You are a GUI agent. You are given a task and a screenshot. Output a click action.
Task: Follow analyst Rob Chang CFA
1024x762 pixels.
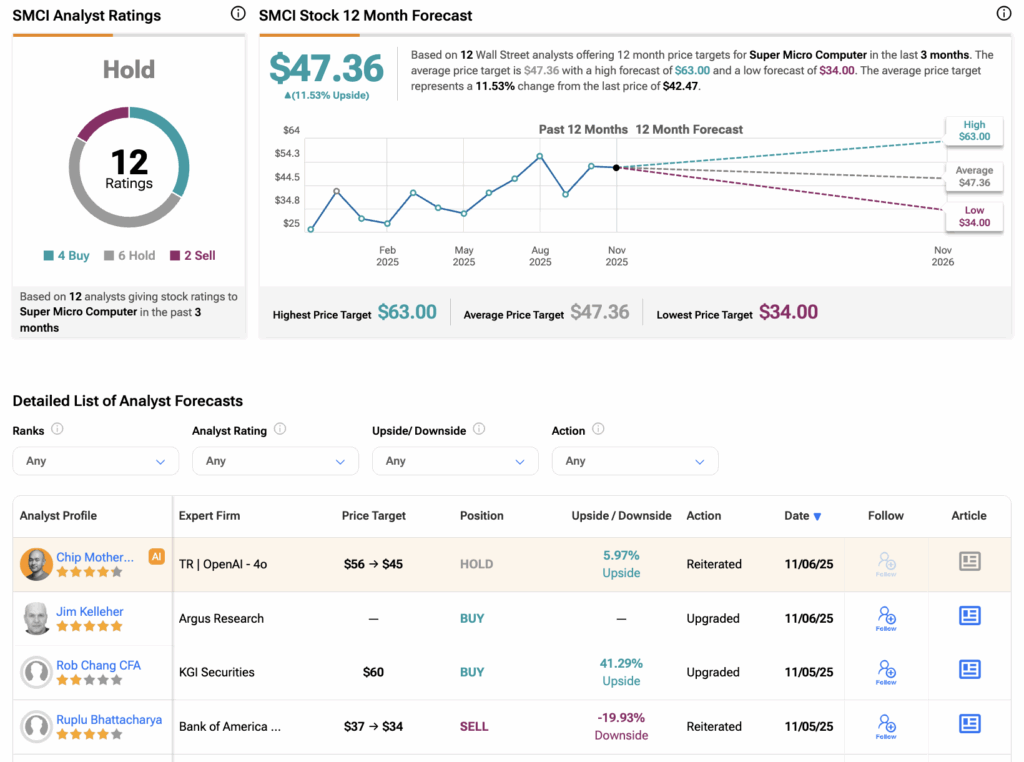pos(886,671)
